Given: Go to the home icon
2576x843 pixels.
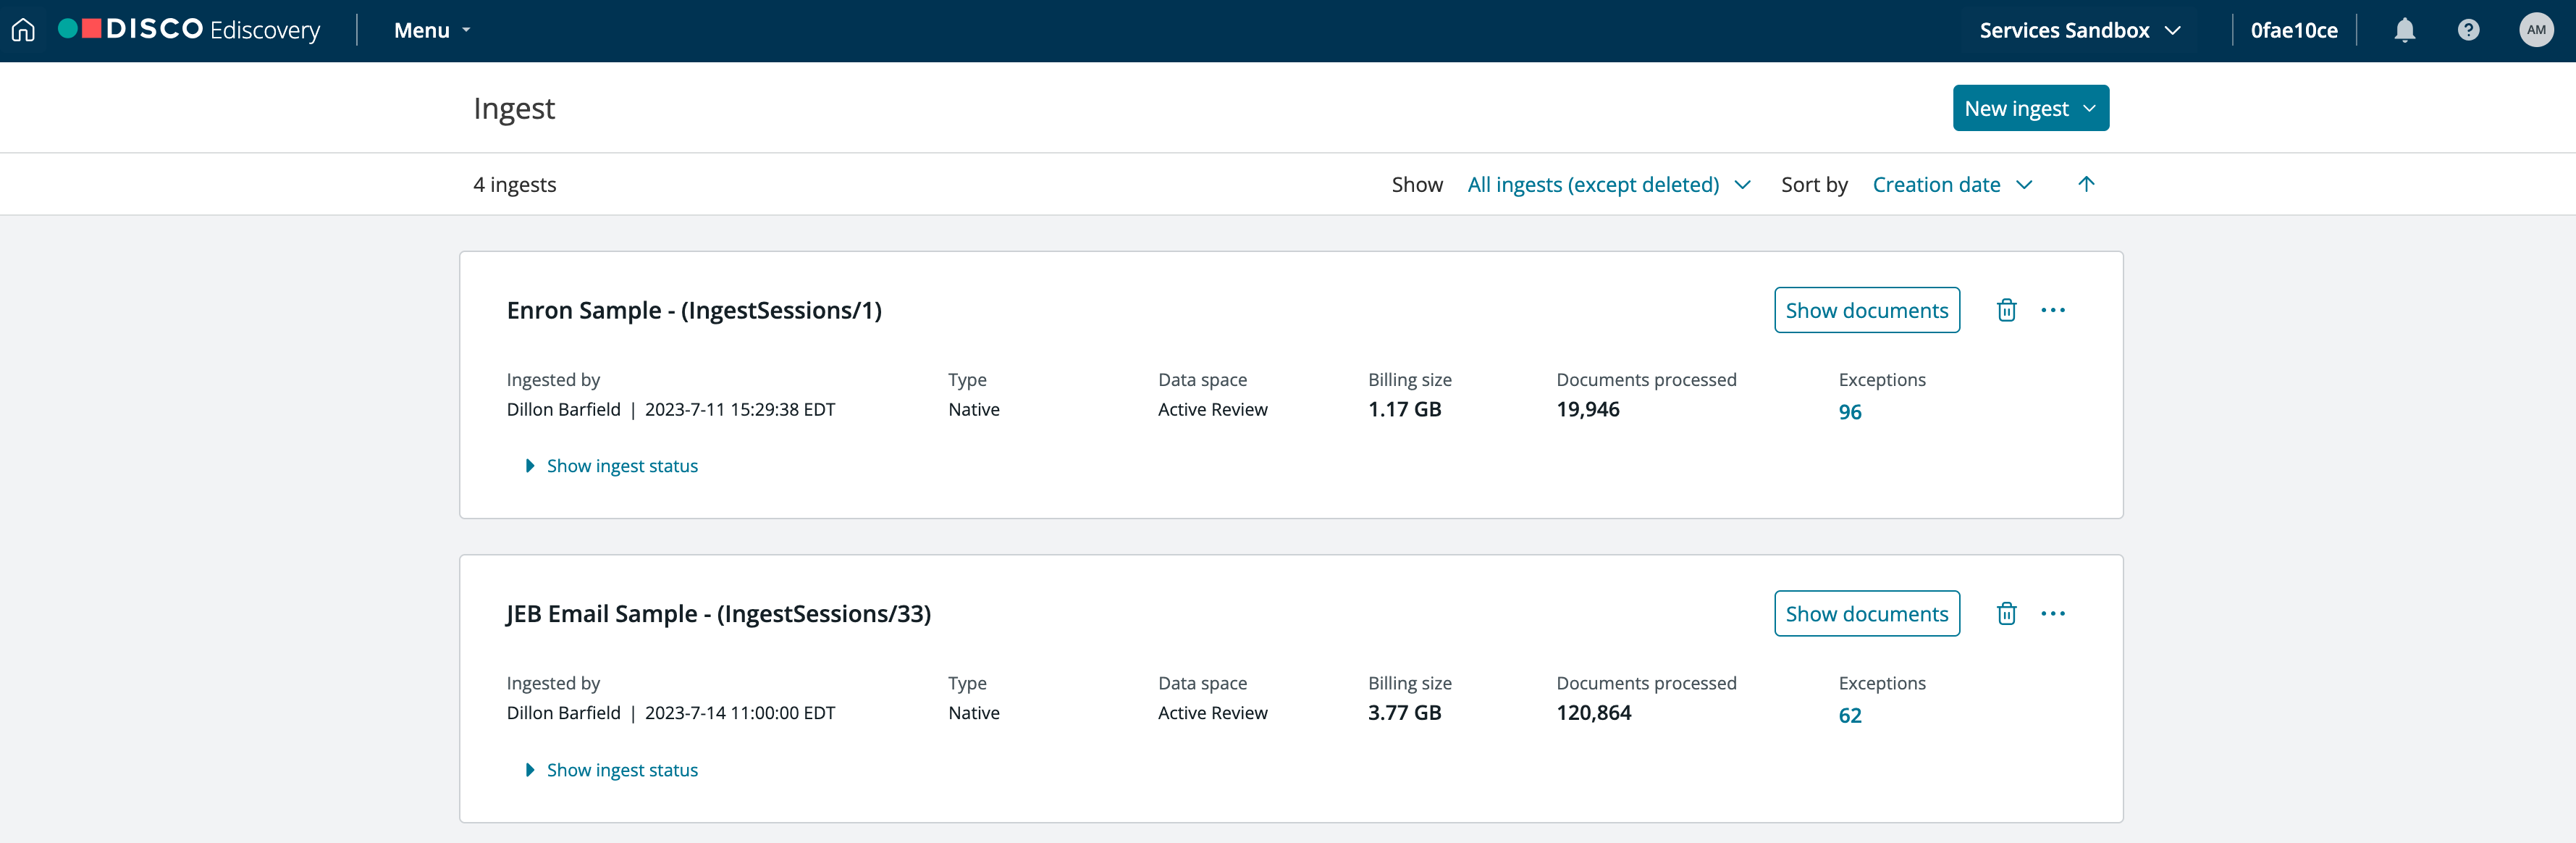Looking at the screenshot, I should click(23, 30).
